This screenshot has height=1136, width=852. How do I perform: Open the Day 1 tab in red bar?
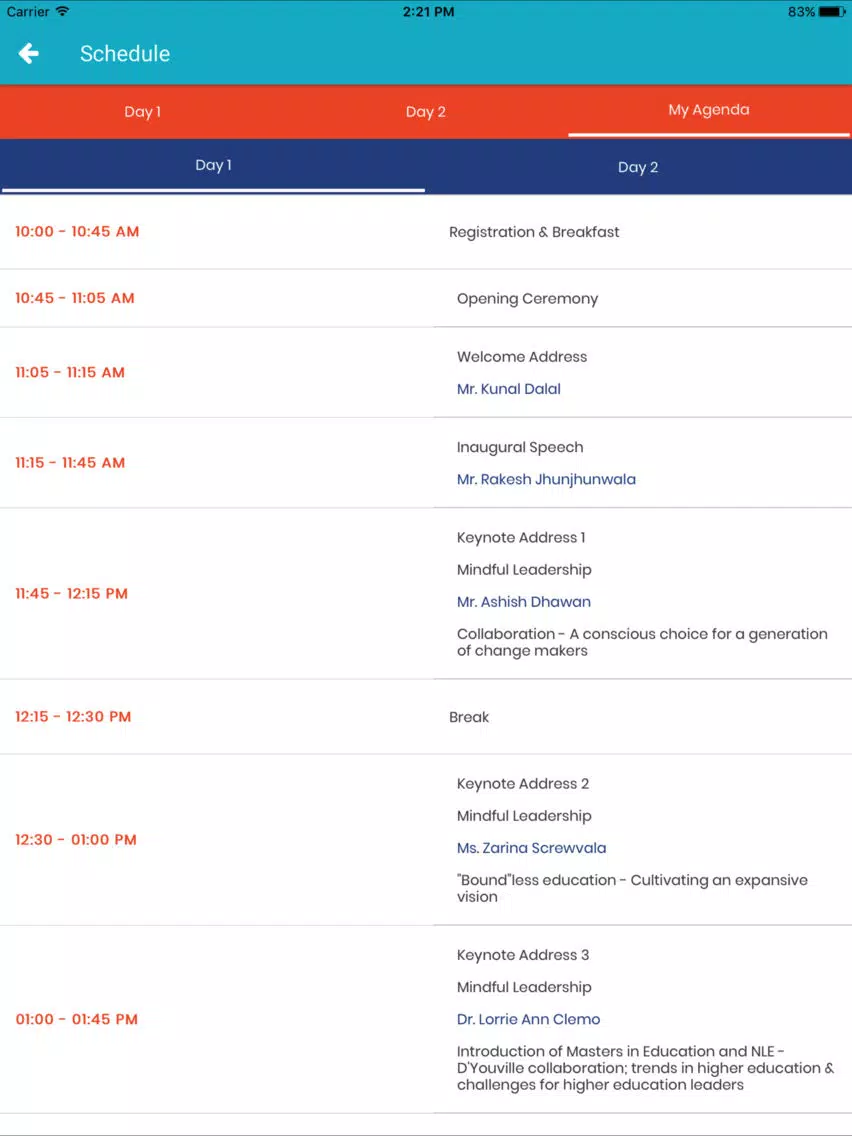[142, 112]
